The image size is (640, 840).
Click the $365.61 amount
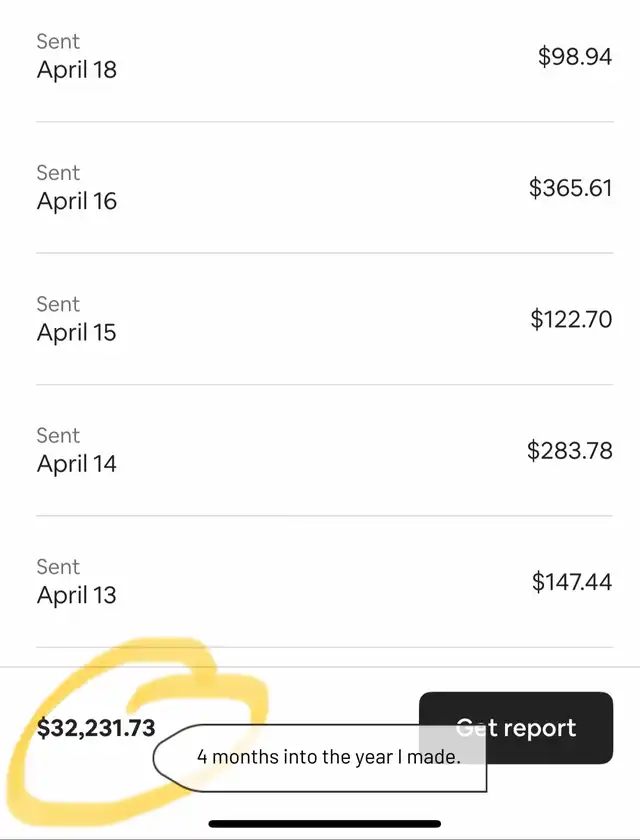pyautogui.click(x=570, y=187)
